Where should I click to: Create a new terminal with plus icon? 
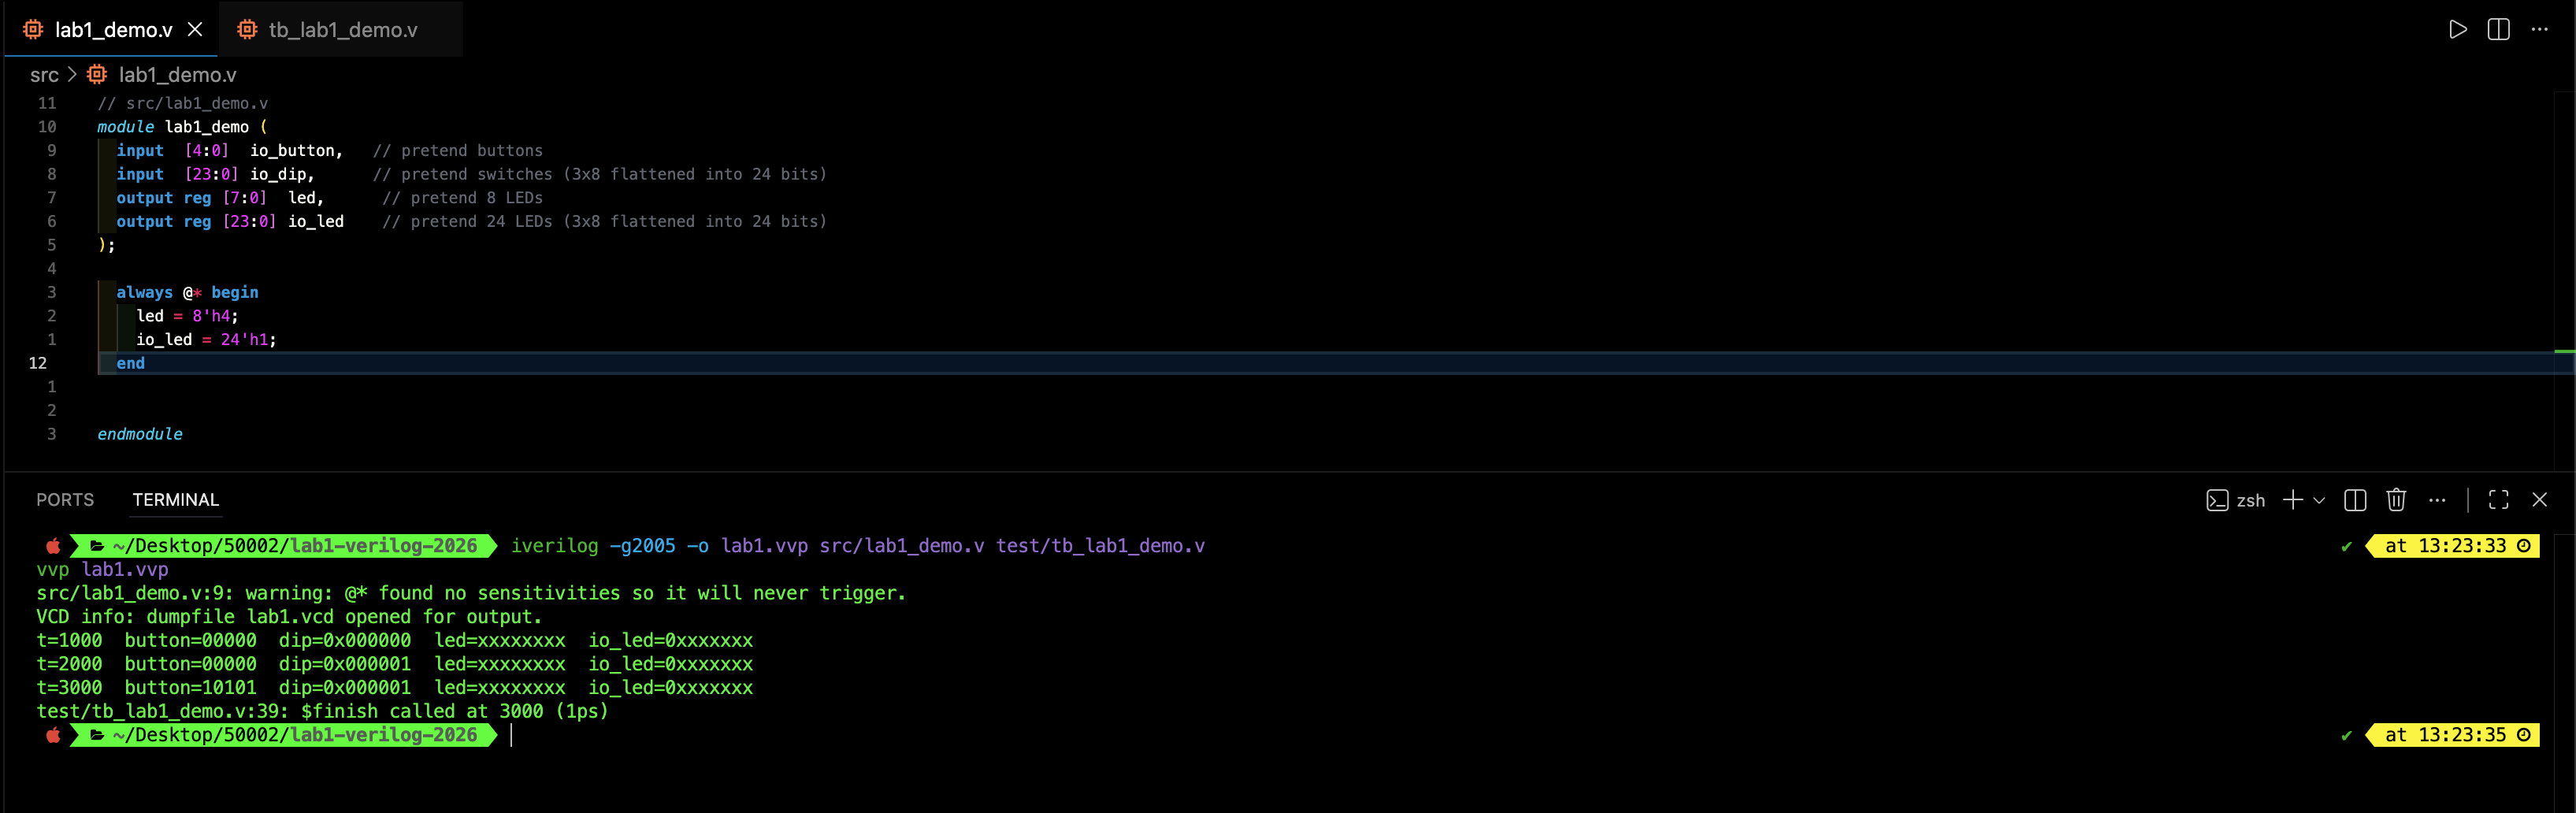point(2292,500)
